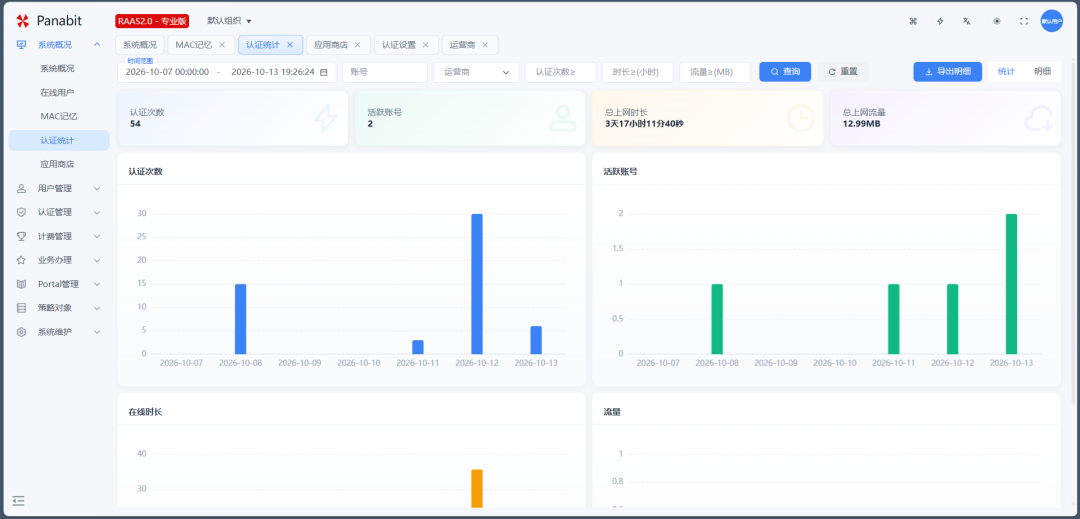The height and width of the screenshot is (519, 1080).
Task: Click the 用户管理 person icon
Action: point(21,188)
